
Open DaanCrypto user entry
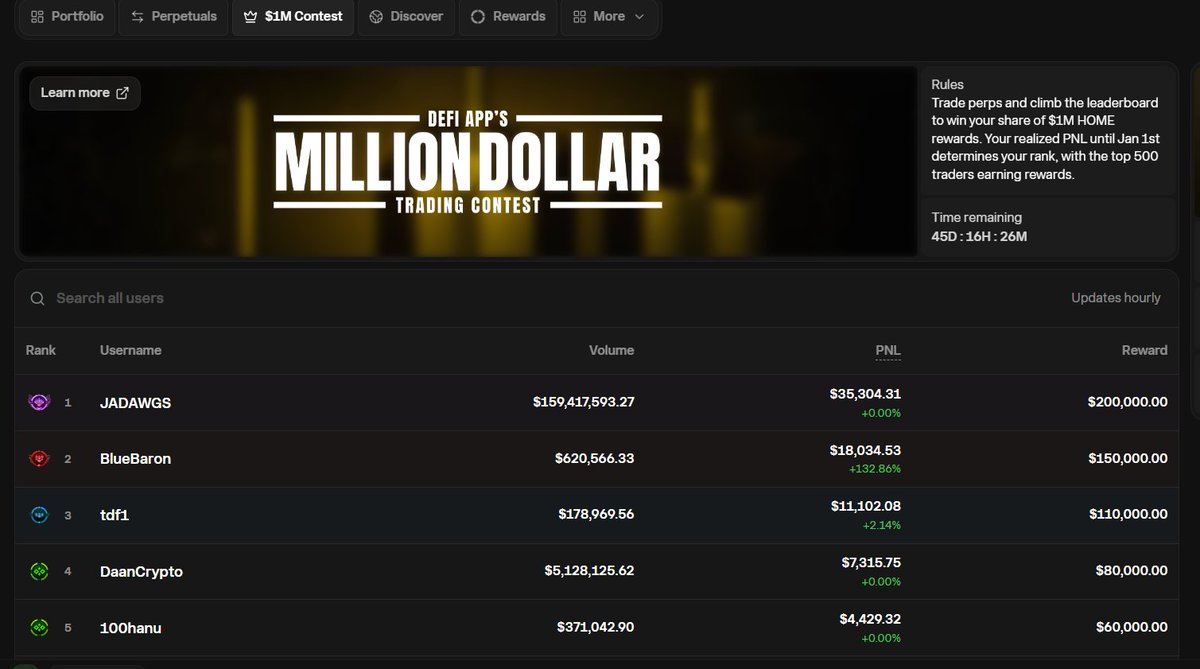[141, 572]
